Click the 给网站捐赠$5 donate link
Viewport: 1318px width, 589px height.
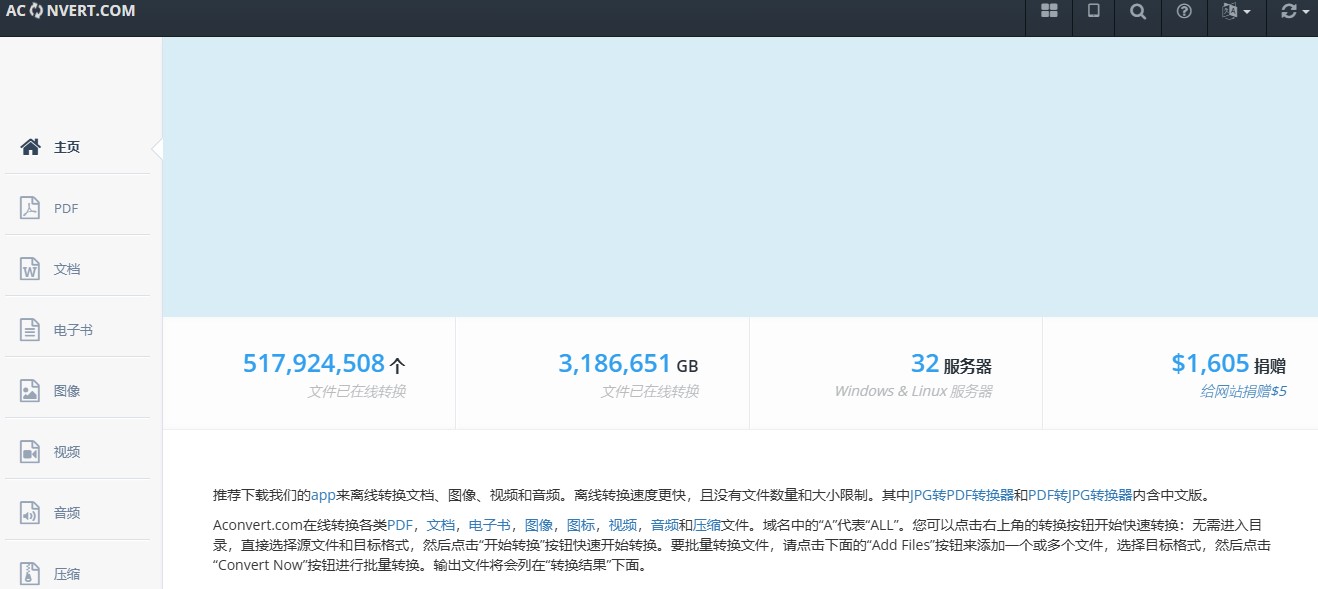click(x=1243, y=391)
